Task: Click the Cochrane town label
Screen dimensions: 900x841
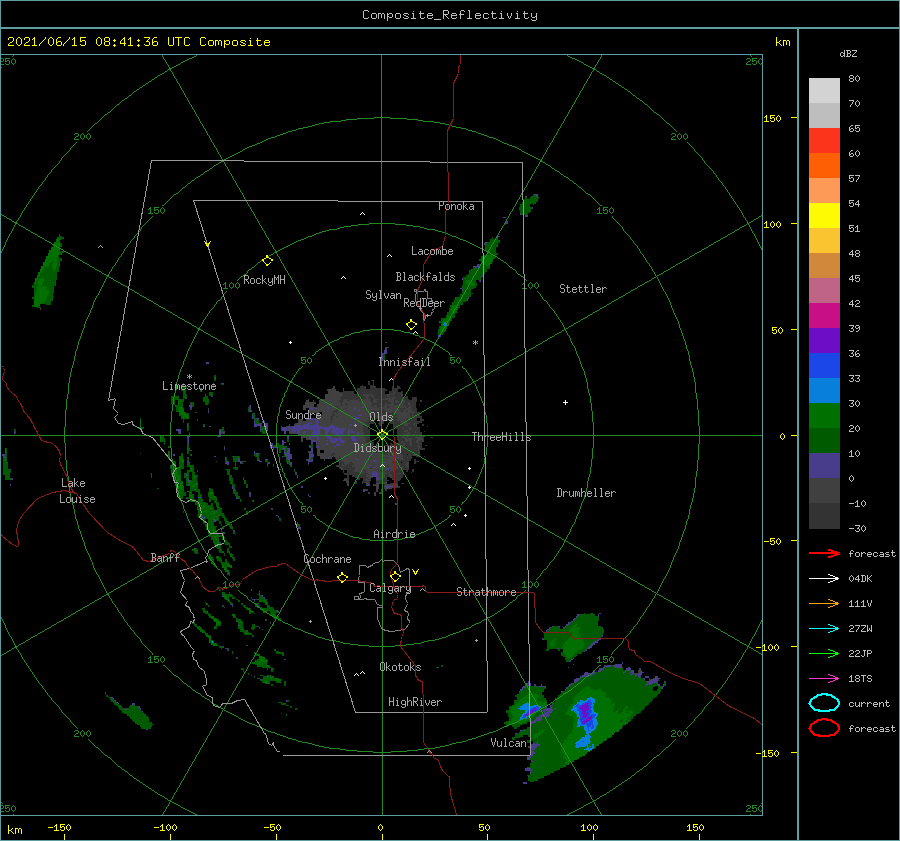Action: click(x=327, y=559)
